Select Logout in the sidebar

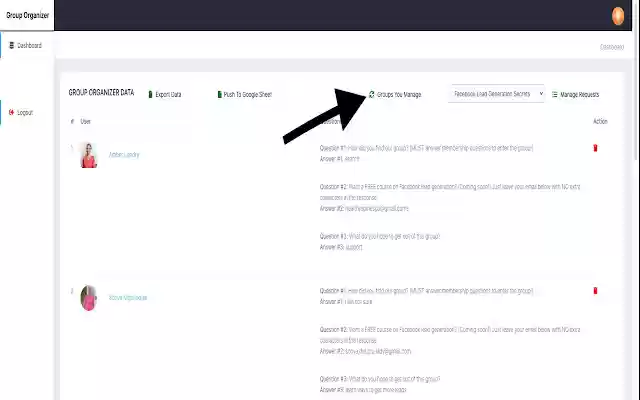tap(27, 112)
